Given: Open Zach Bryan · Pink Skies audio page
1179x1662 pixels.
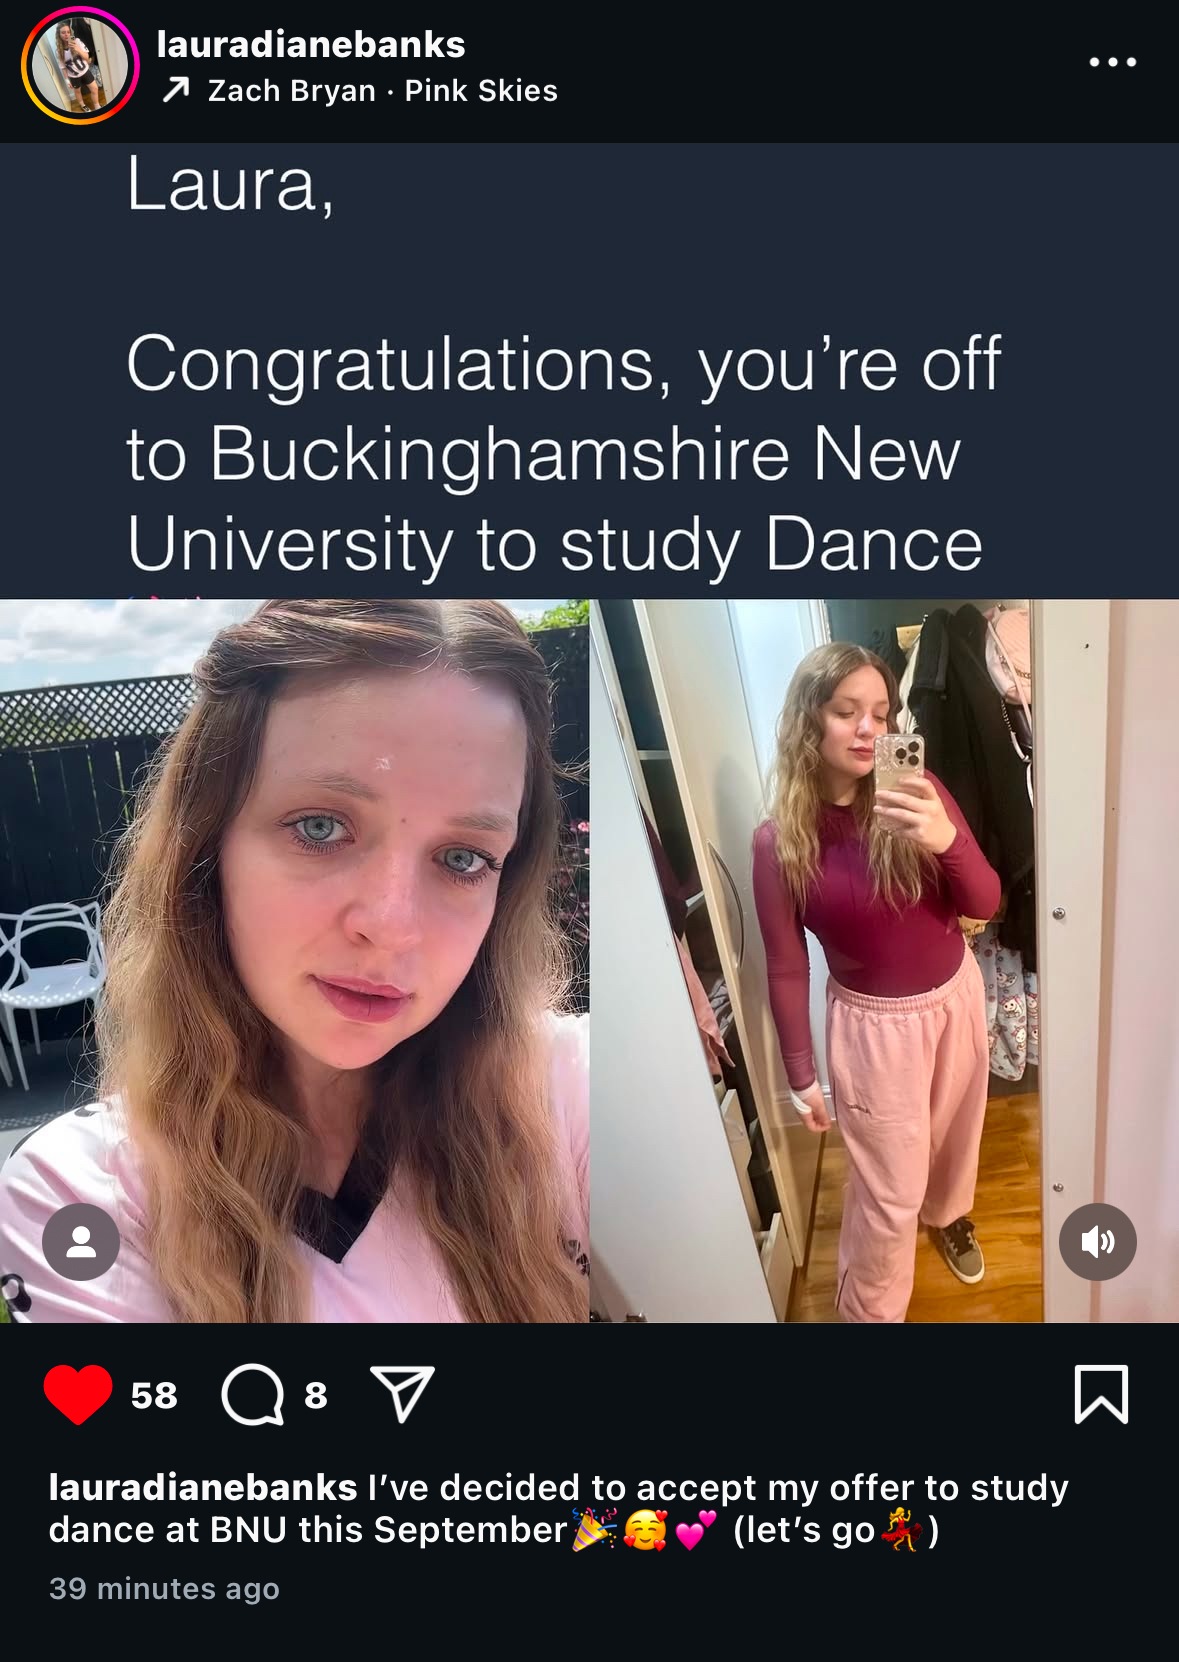Looking at the screenshot, I should tap(382, 91).
